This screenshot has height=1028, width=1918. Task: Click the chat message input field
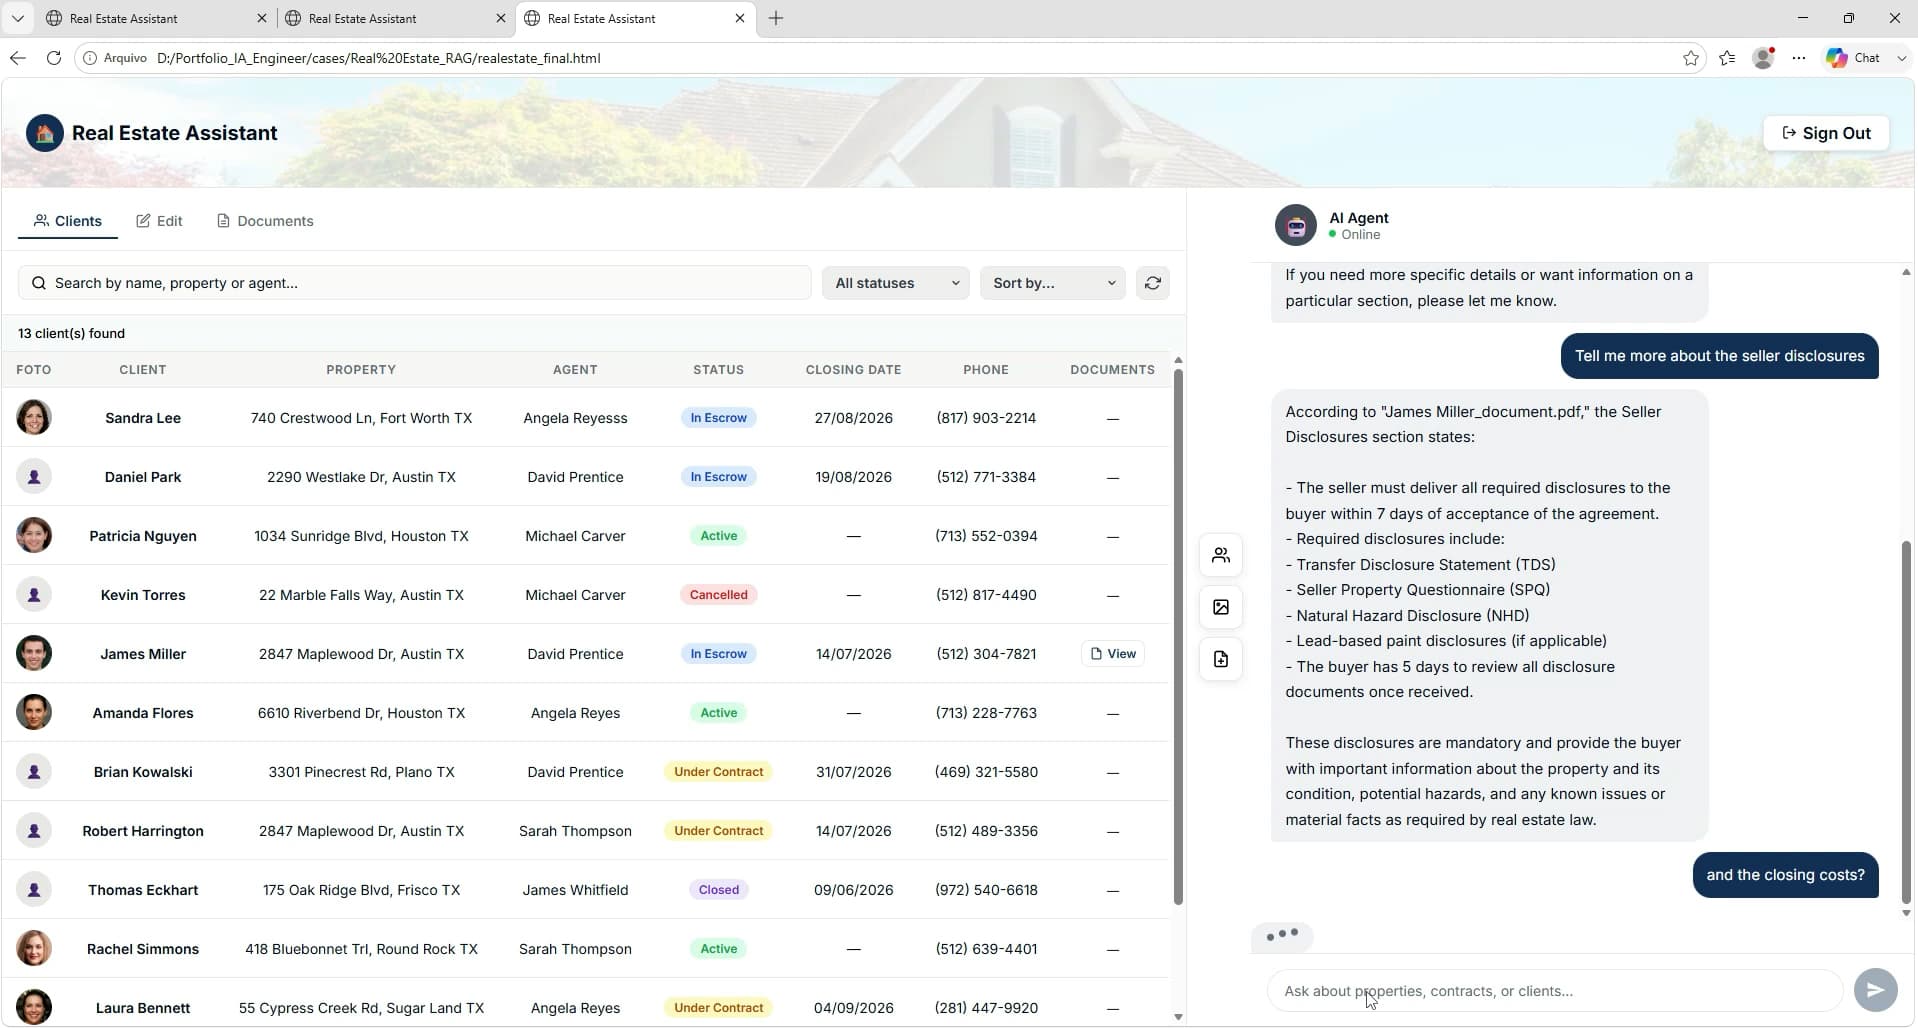(1554, 990)
